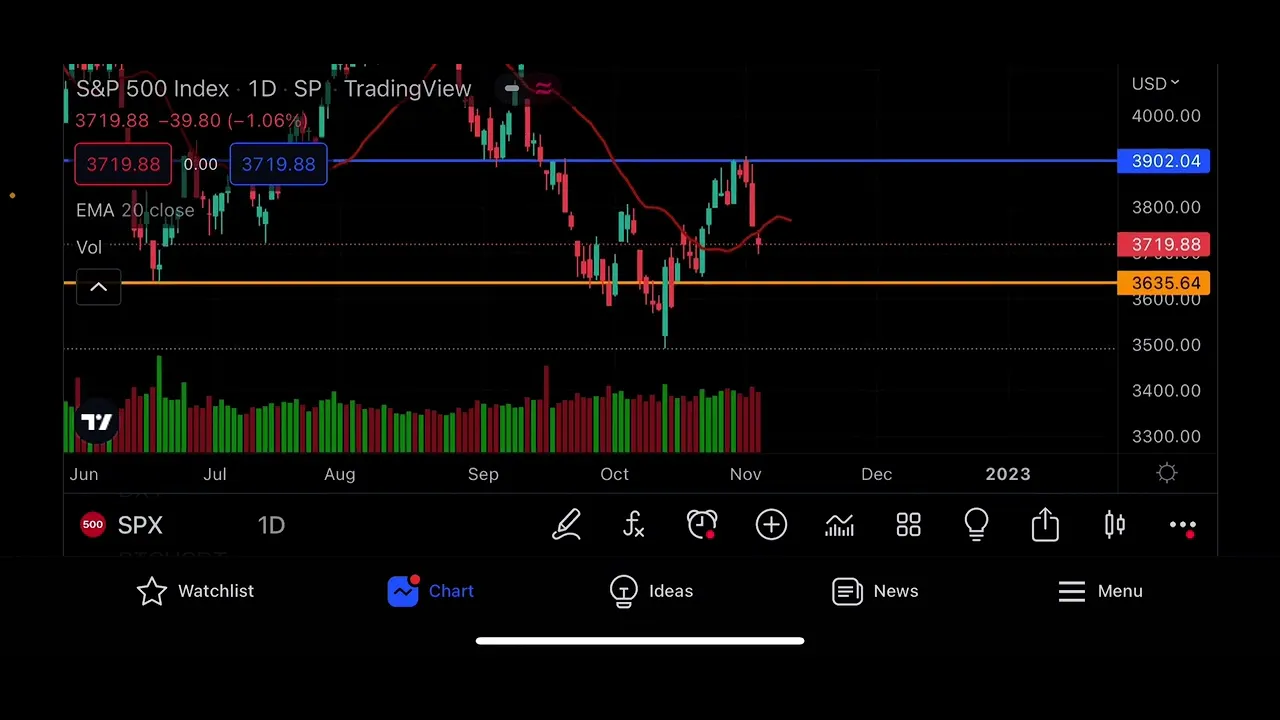Tap the SPX 500 symbol badge
Screen dimensions: 1280x720
92,525
